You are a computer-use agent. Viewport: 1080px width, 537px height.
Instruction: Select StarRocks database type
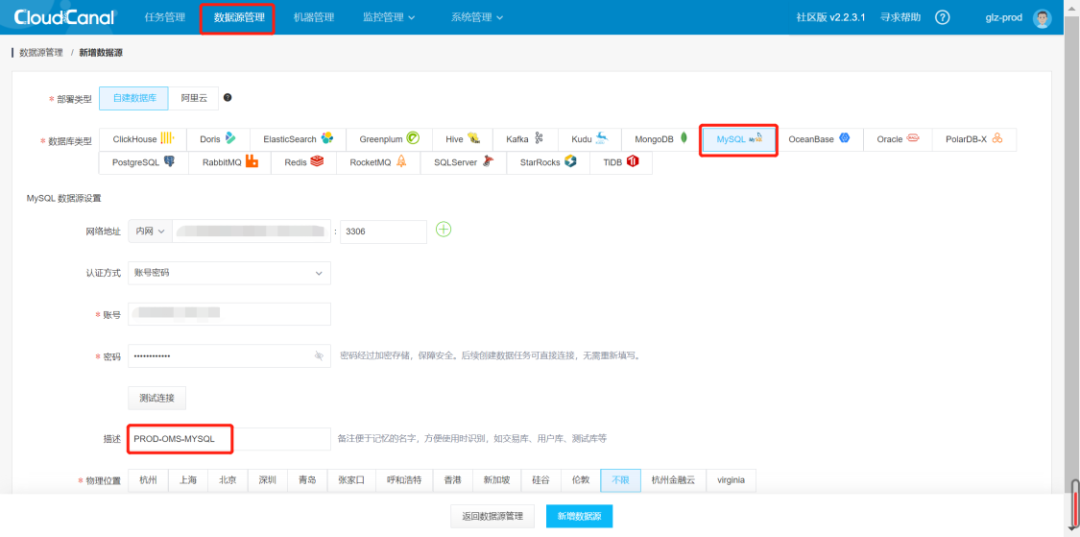tap(548, 162)
